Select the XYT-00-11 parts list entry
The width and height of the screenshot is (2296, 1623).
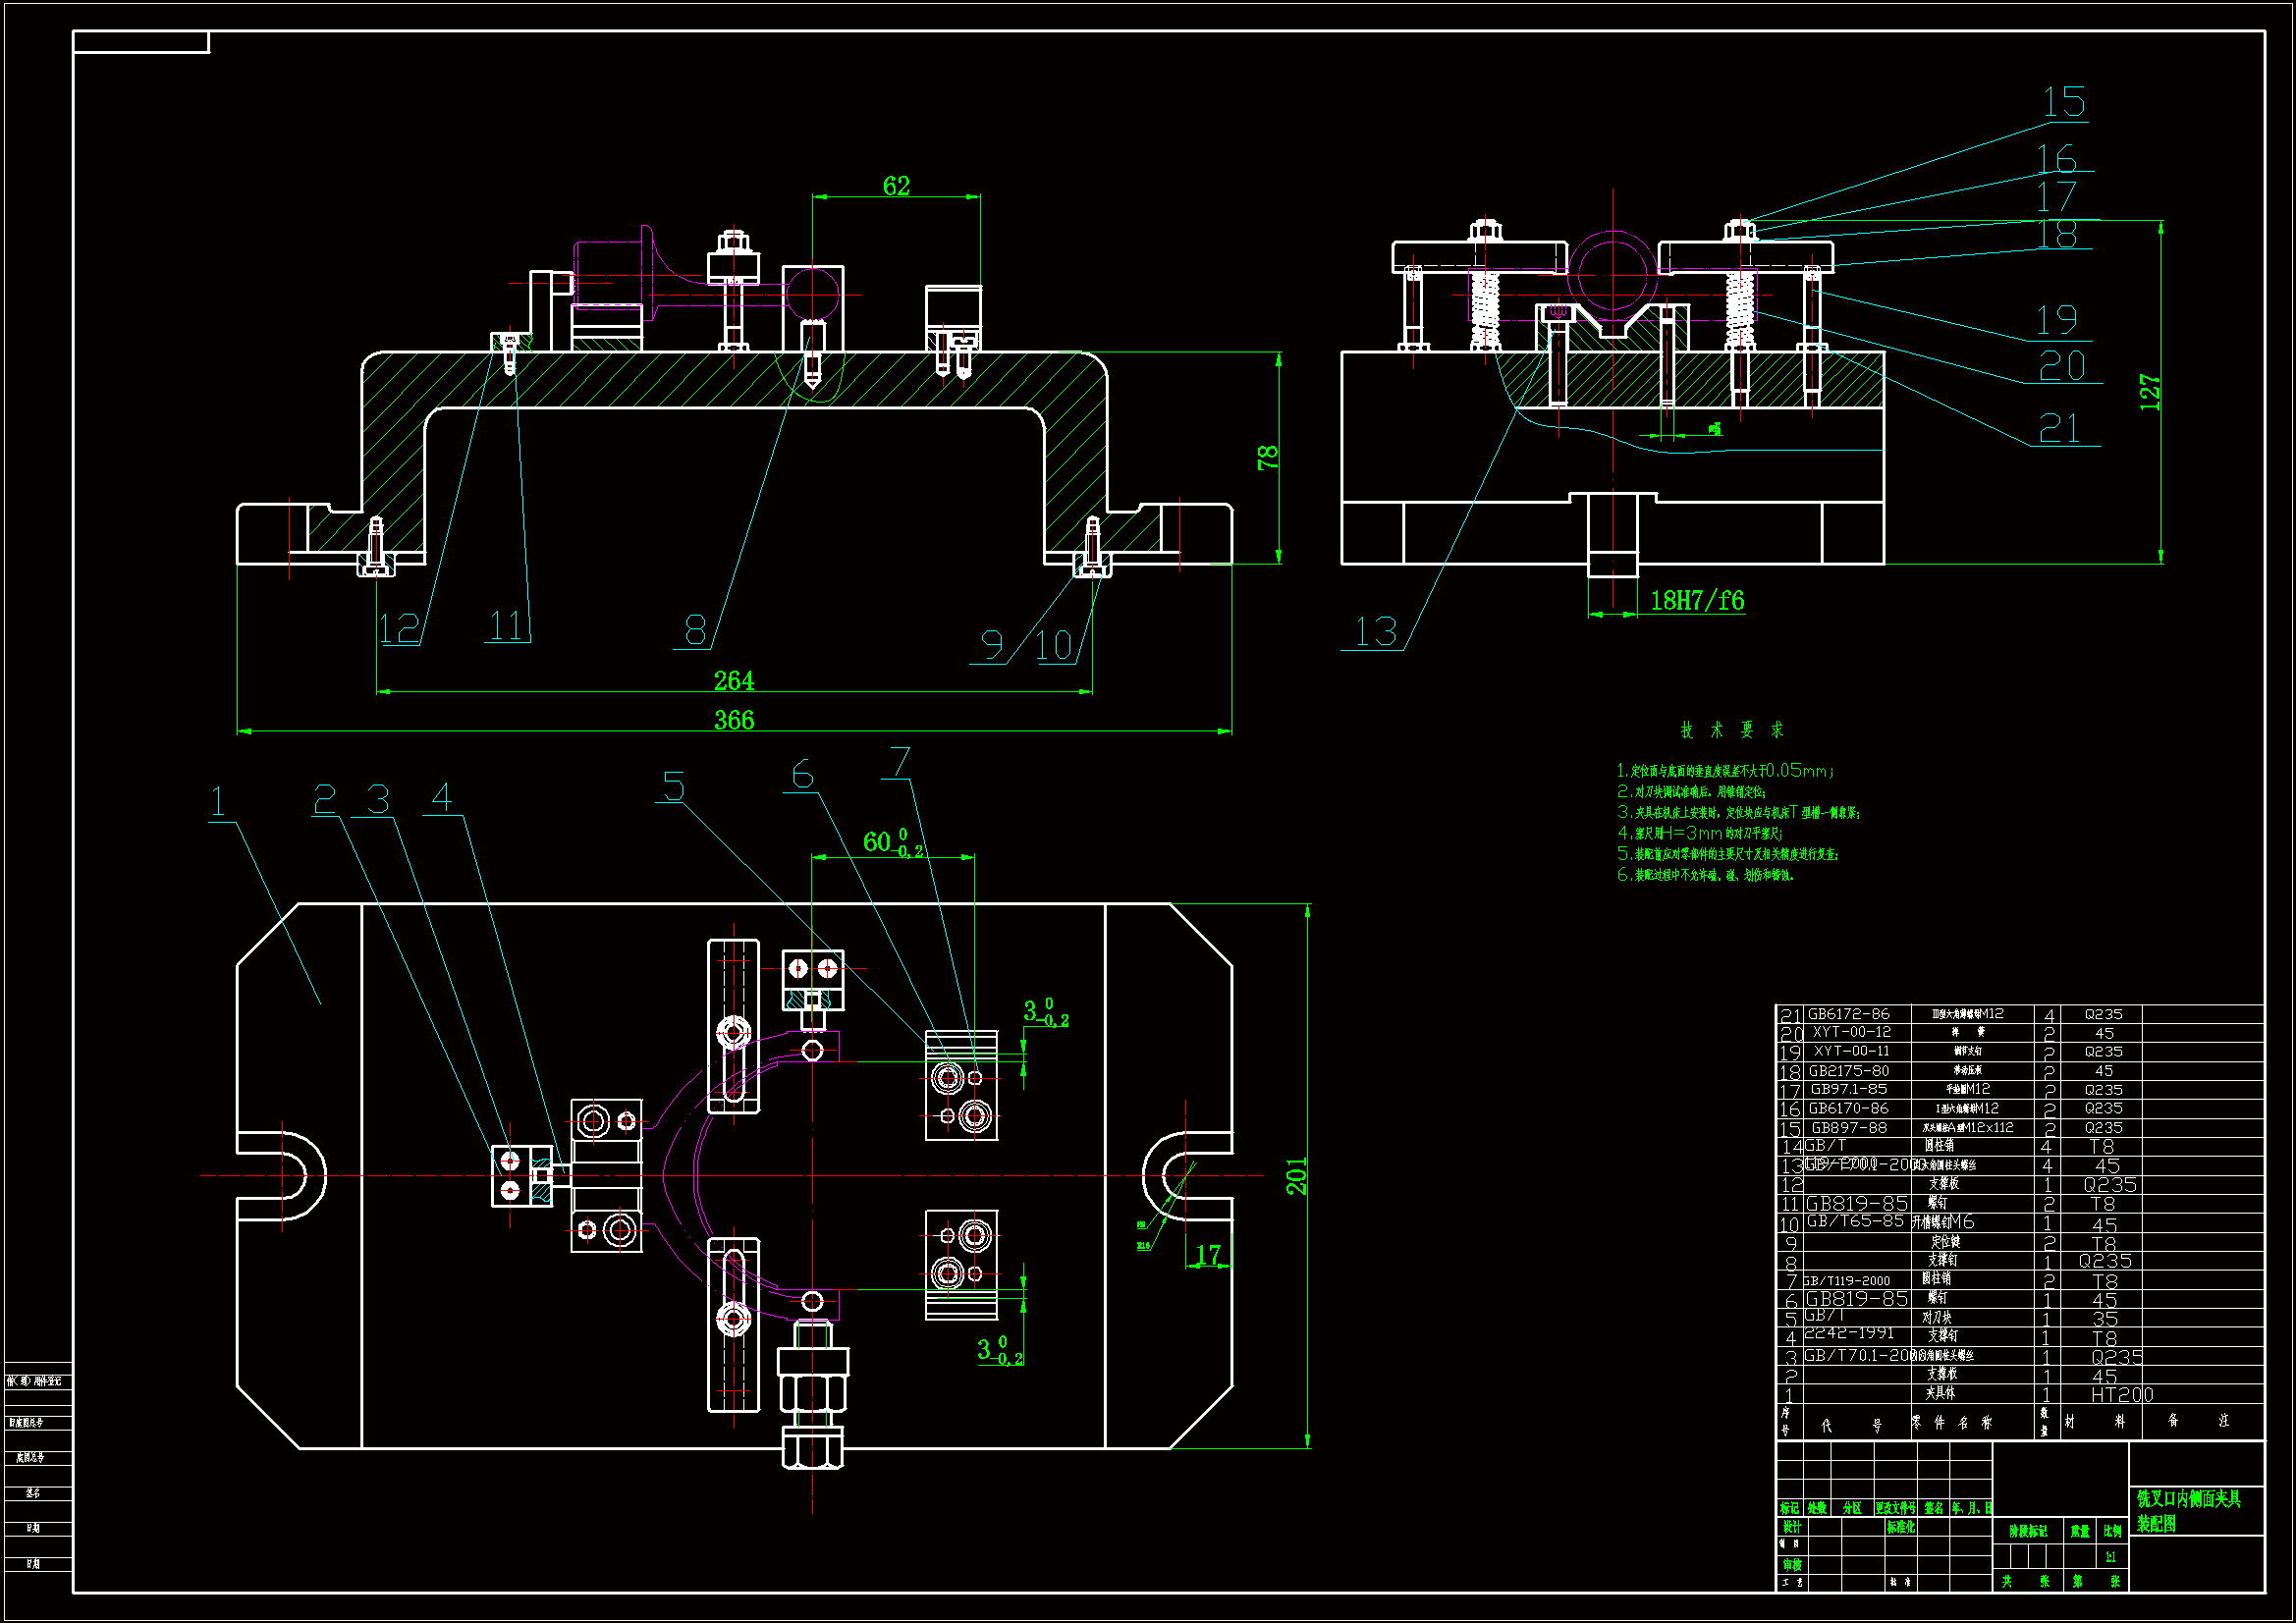click(1851, 1051)
